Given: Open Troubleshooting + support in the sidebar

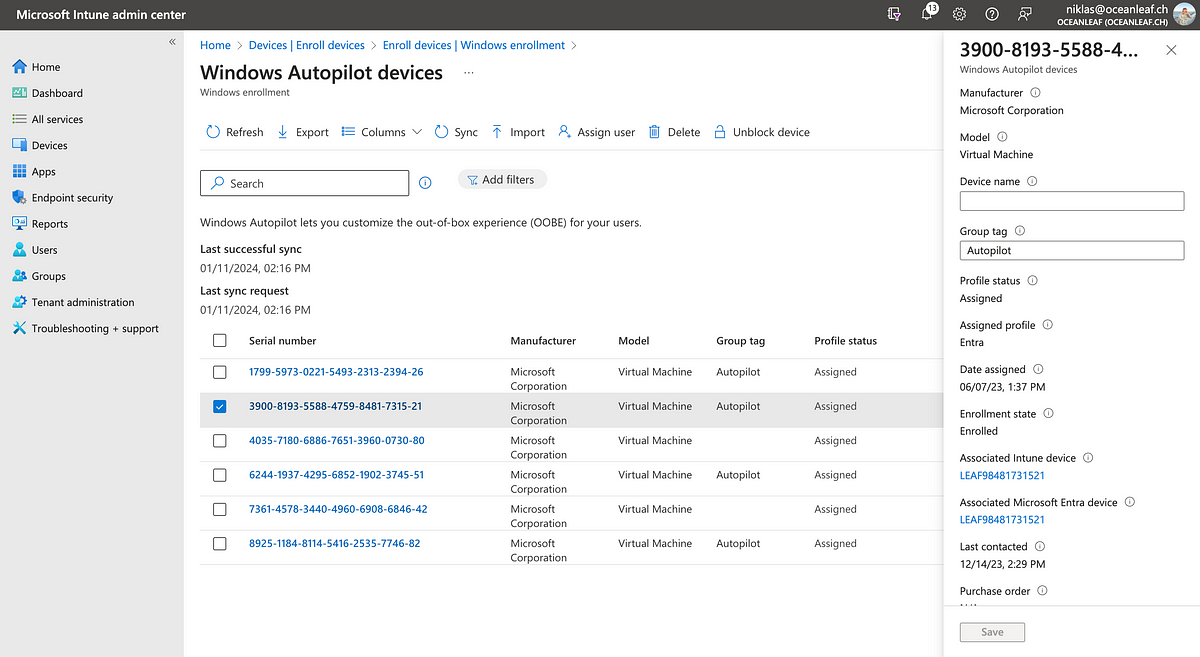Looking at the screenshot, I should pos(85,328).
